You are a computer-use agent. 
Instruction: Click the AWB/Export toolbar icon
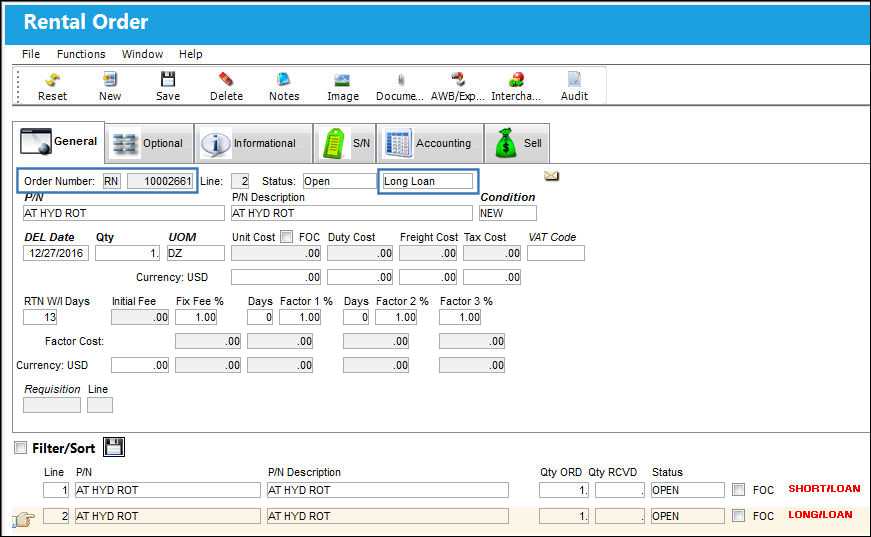tap(457, 79)
